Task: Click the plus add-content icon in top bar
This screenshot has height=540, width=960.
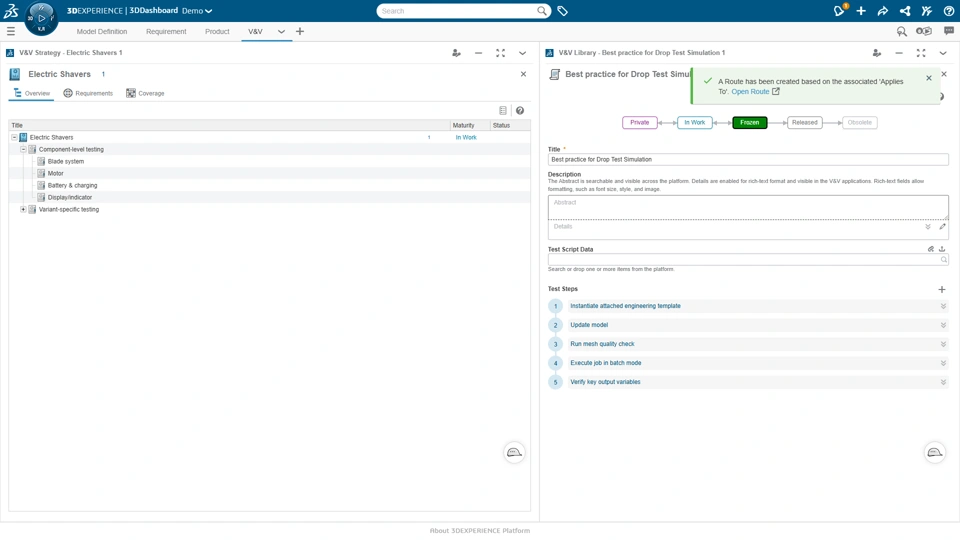Action: pos(861,11)
